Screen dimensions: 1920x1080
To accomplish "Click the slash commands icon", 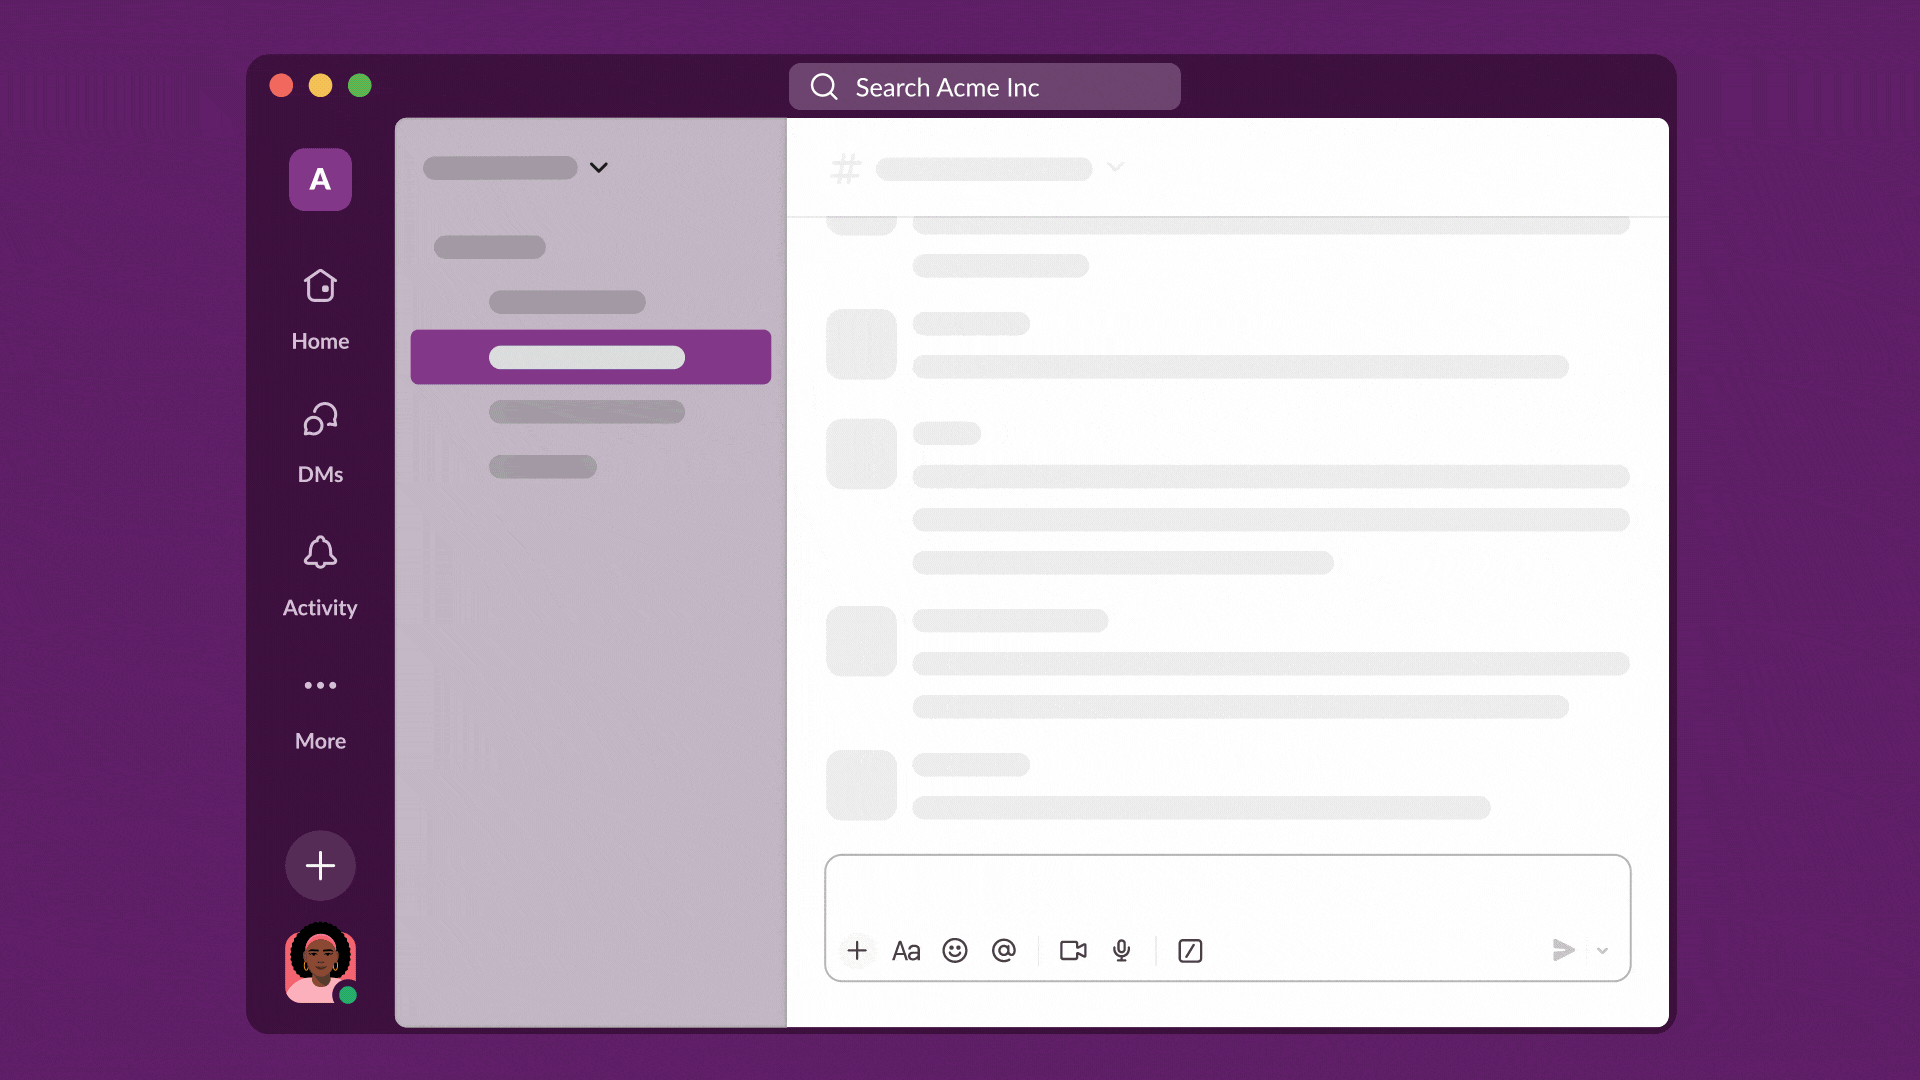I will [x=1187, y=949].
